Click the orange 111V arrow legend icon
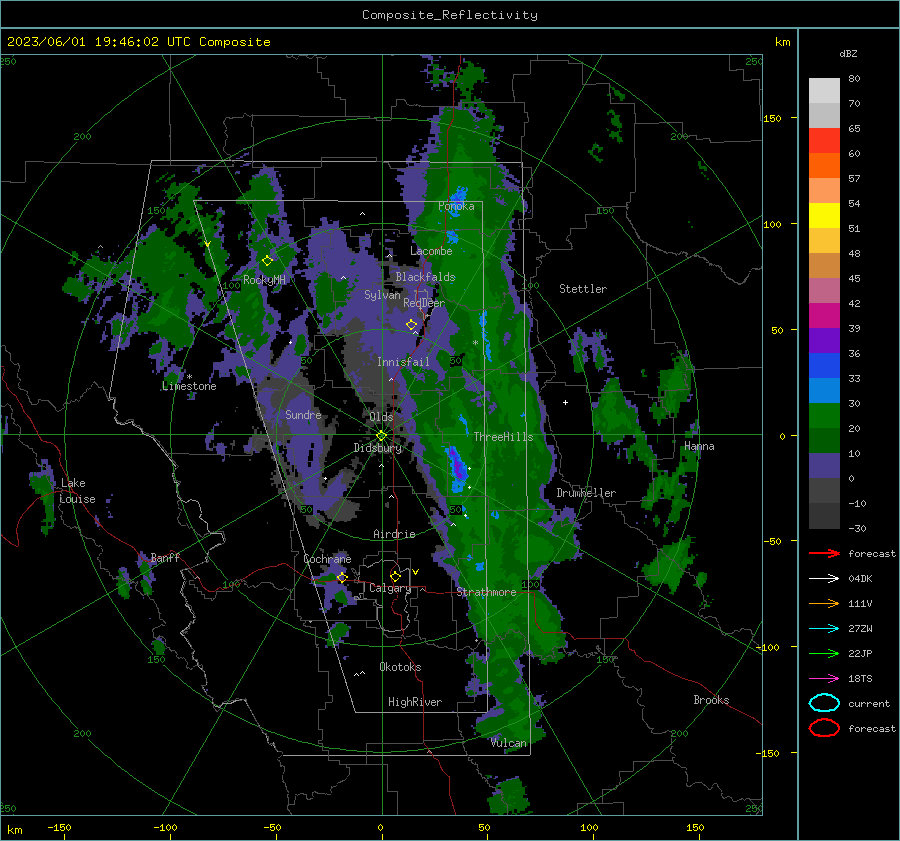900x841 pixels. pos(824,603)
